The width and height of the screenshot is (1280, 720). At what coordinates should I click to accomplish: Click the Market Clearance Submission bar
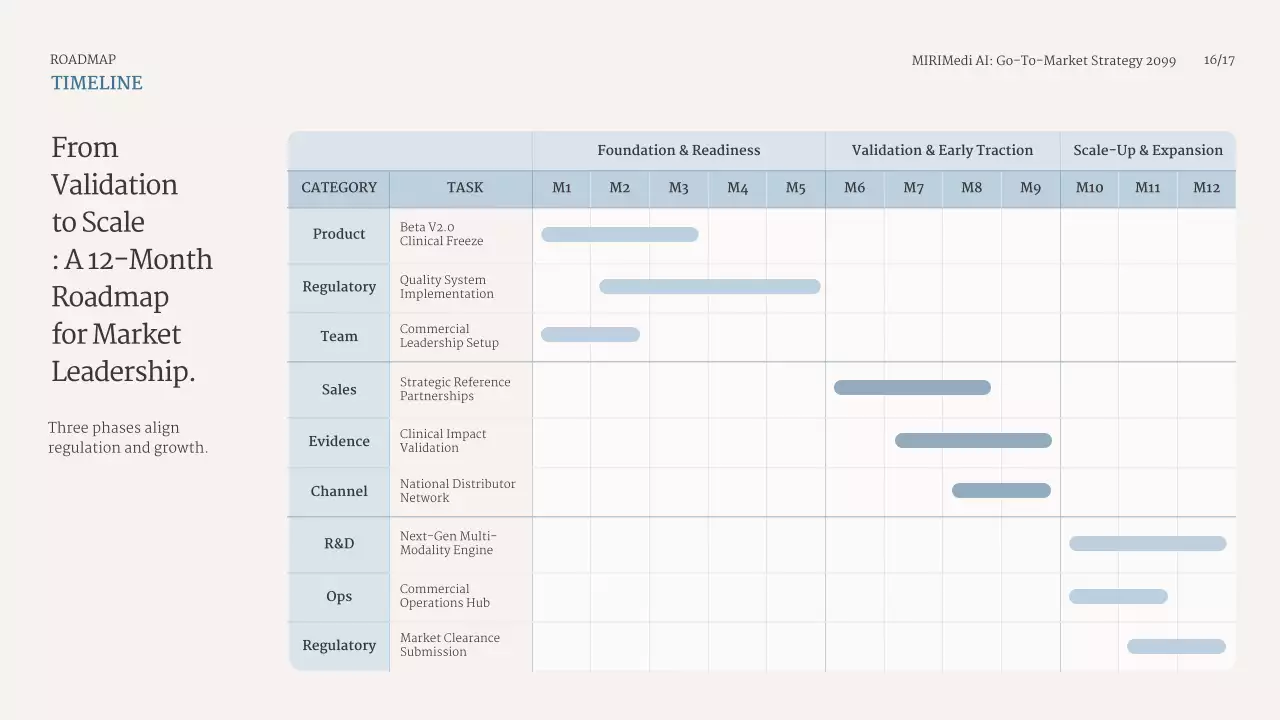(x=1176, y=647)
